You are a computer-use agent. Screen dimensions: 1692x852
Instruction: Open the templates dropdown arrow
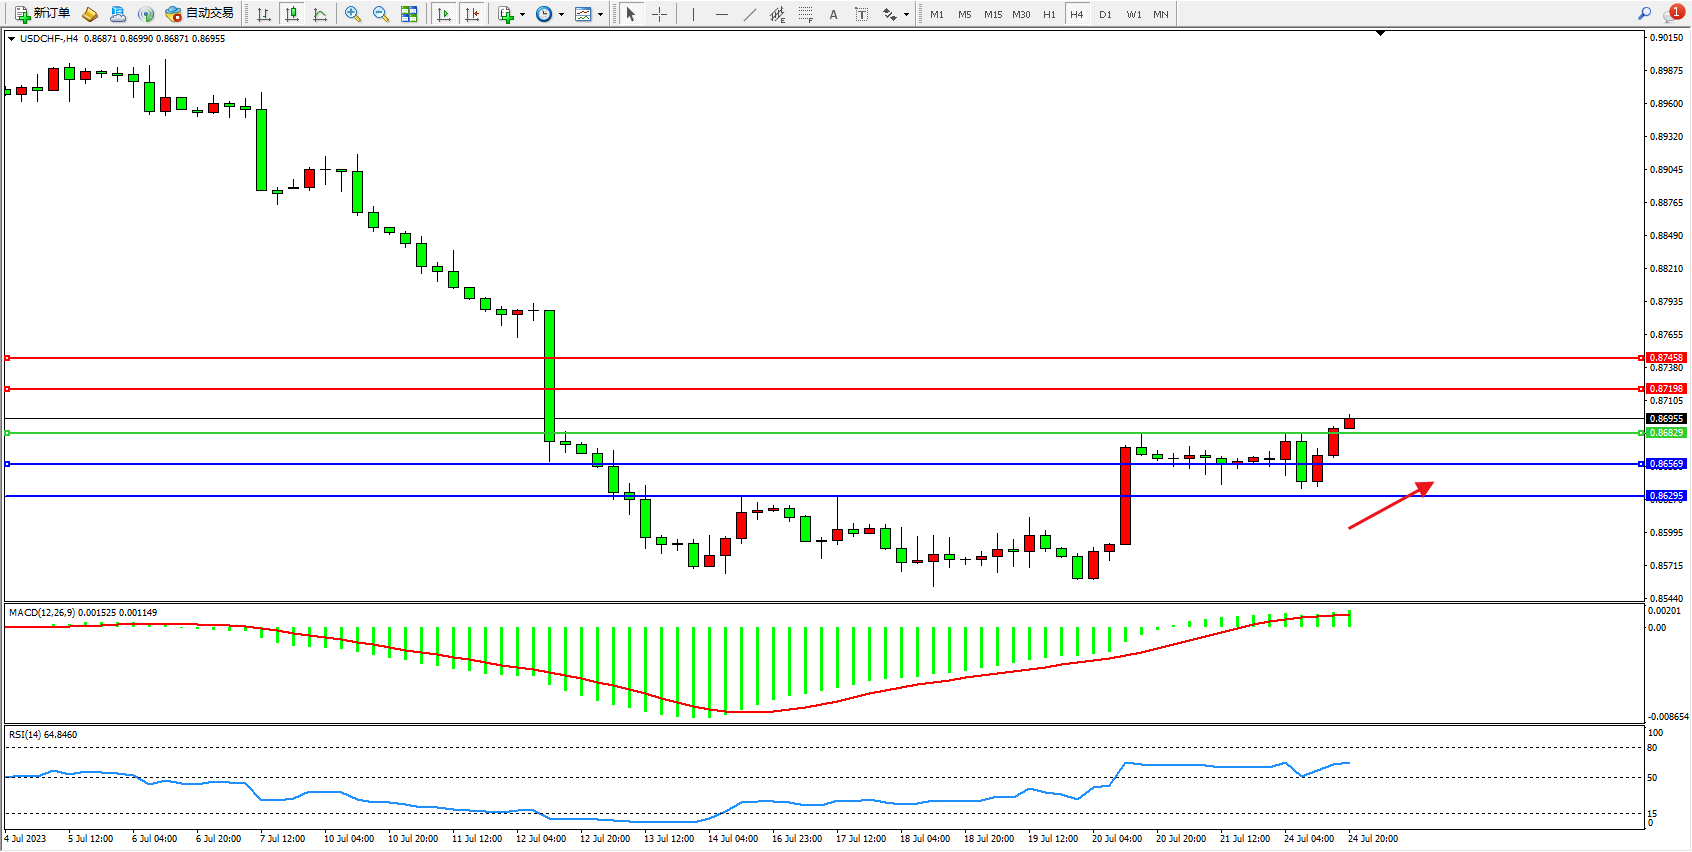pyautogui.click(x=600, y=14)
